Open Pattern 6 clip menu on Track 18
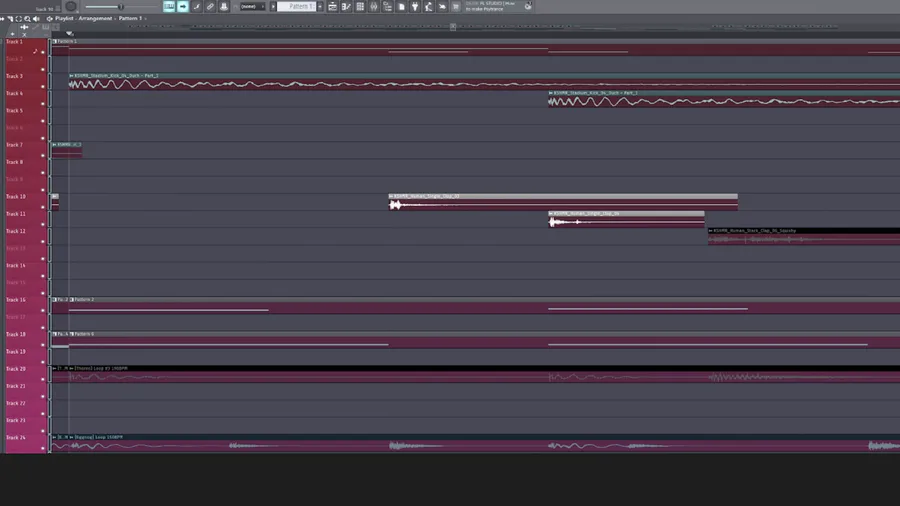Screen dimensions: 900x506 coord(72,334)
